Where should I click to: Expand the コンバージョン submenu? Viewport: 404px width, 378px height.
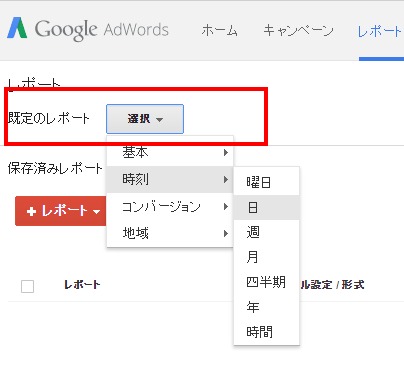(170, 207)
